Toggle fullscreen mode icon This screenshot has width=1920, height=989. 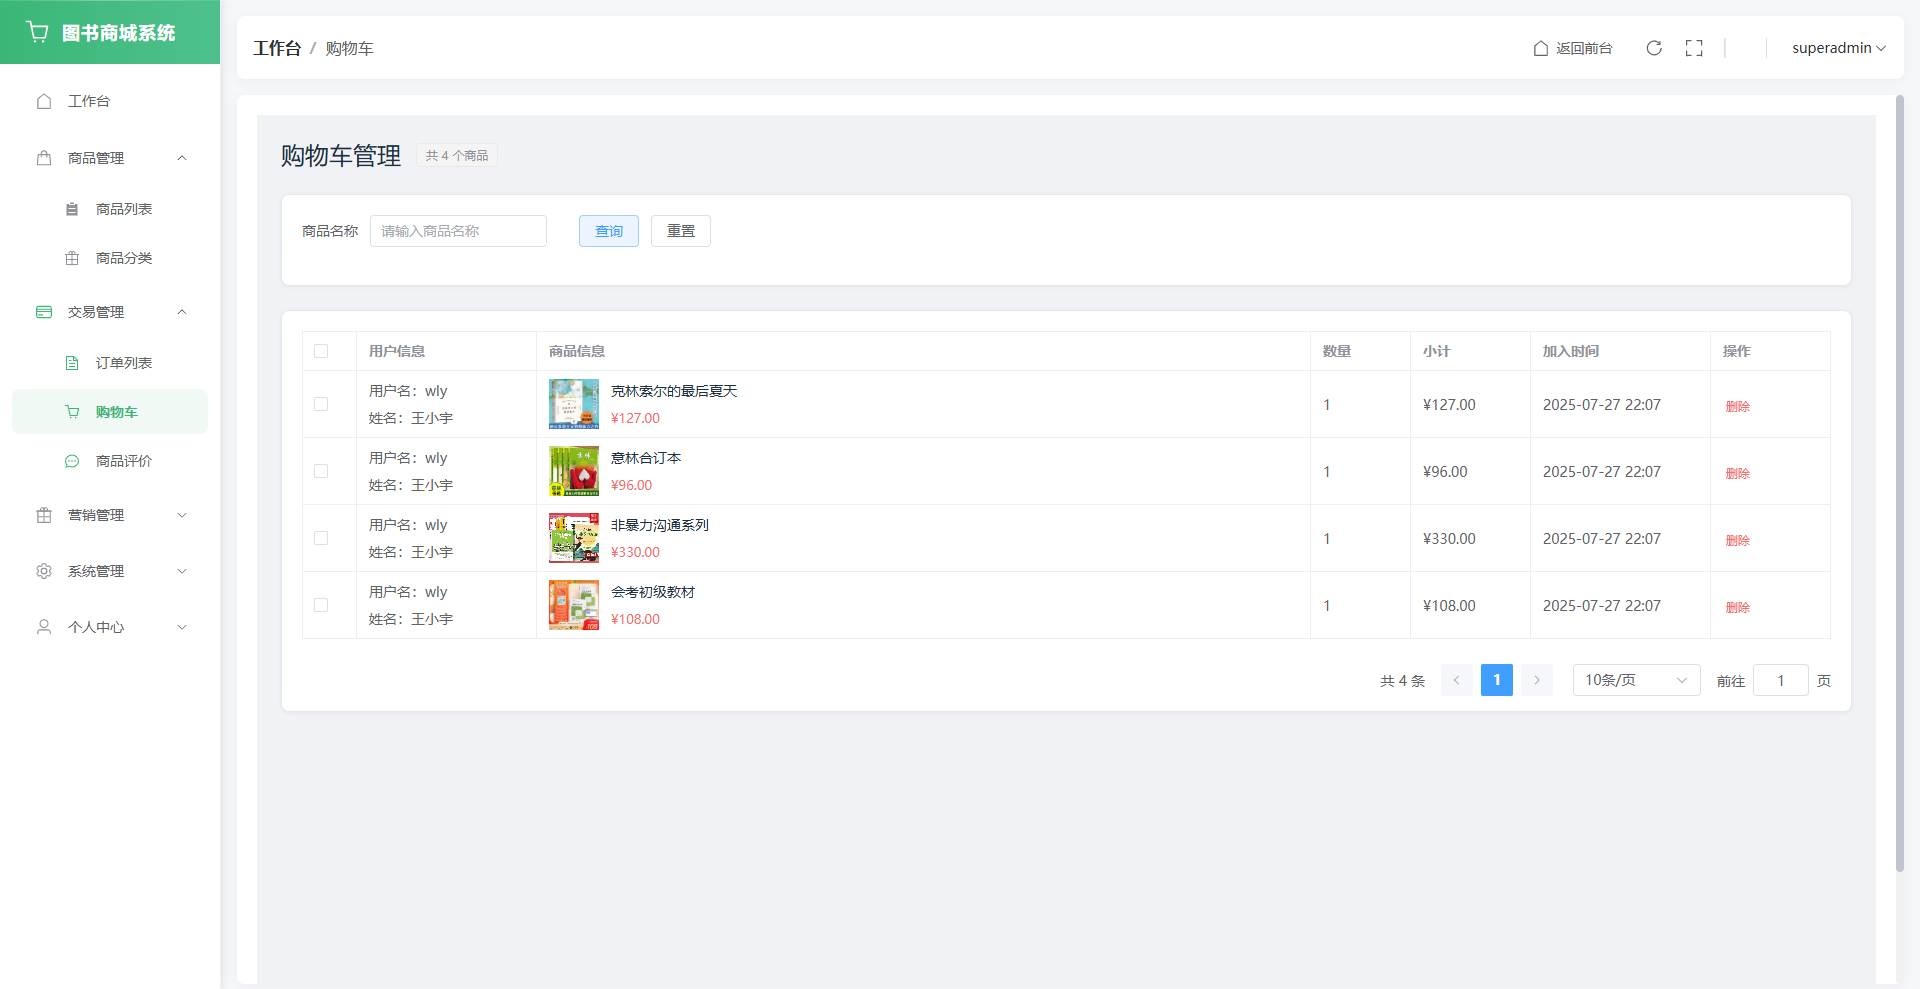[1694, 48]
